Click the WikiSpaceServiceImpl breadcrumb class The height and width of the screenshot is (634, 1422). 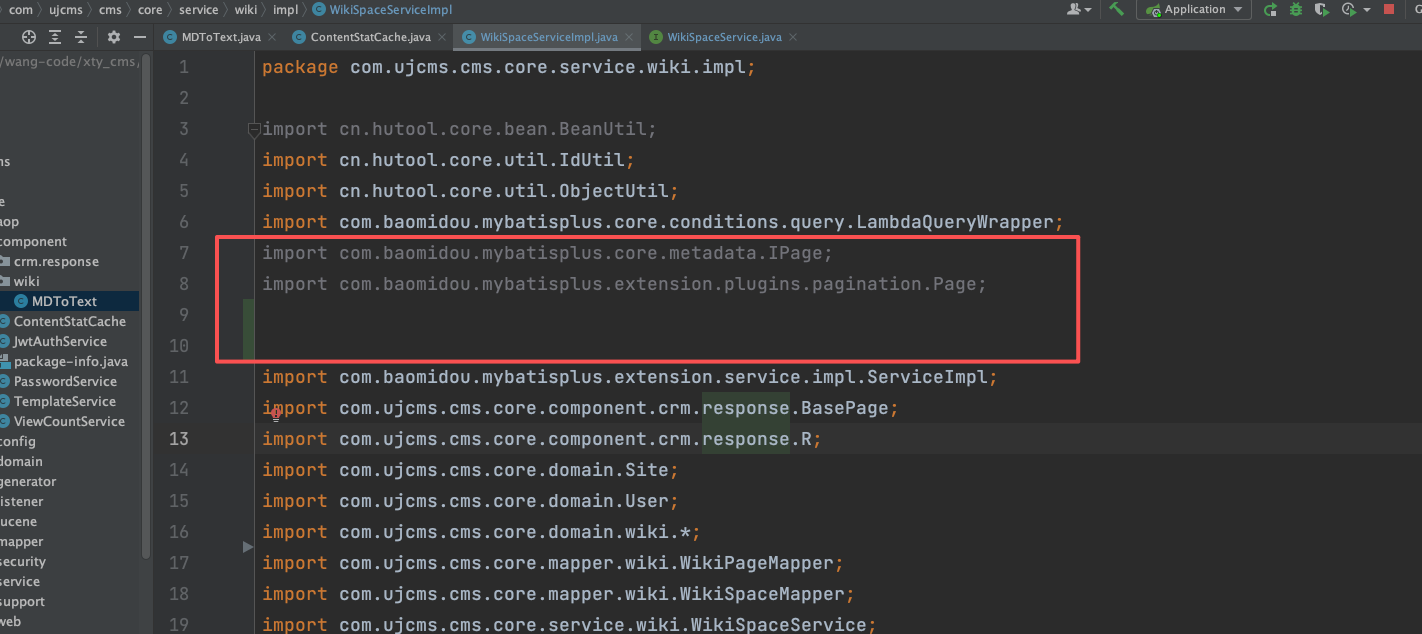pos(382,10)
